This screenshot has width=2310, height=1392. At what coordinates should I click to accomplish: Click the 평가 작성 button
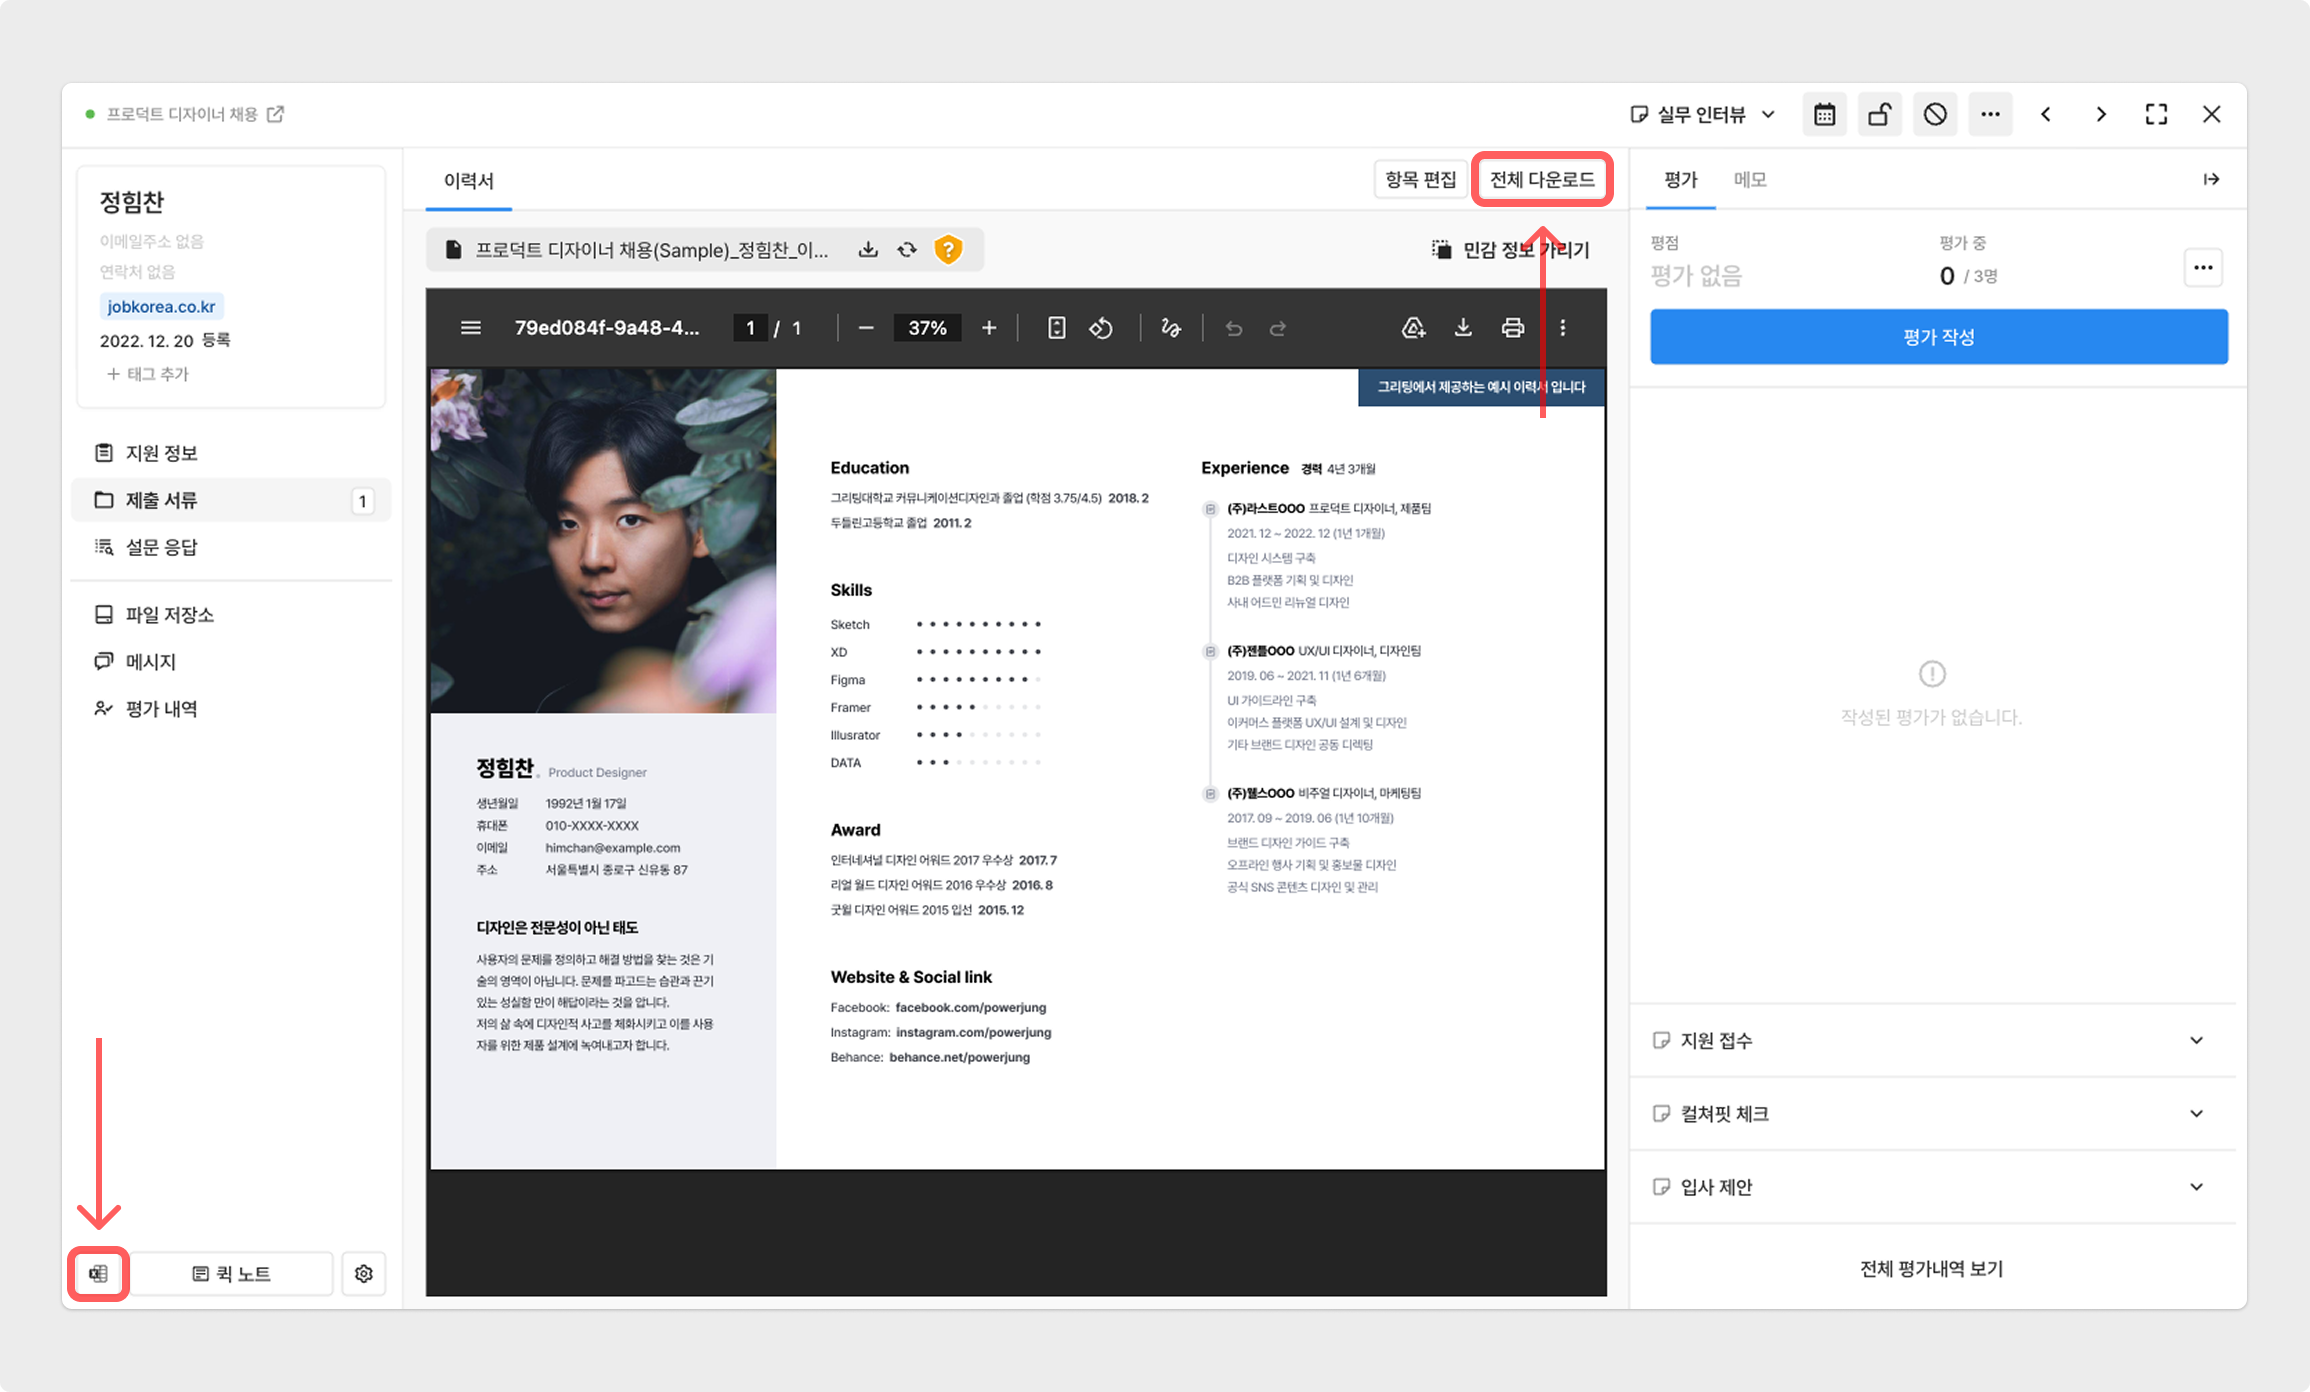1938,337
